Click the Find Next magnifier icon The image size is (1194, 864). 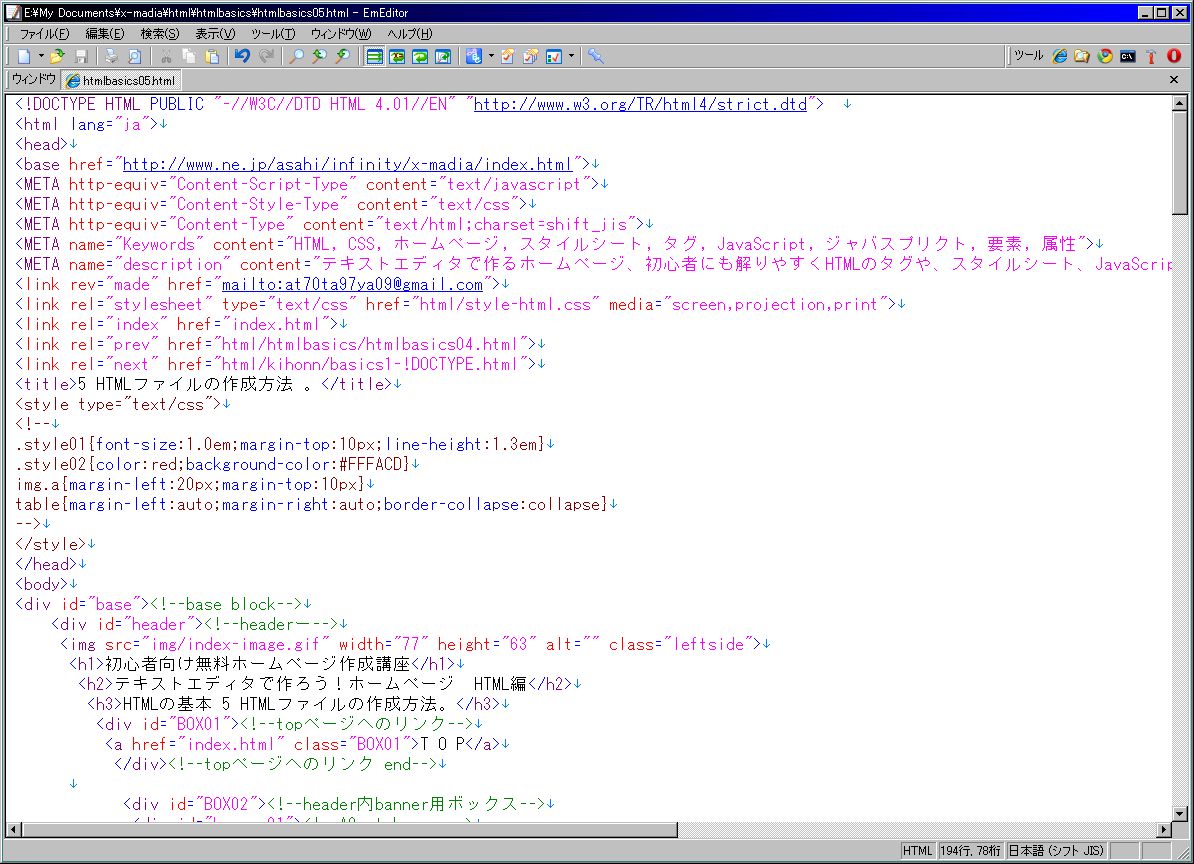click(x=343, y=56)
